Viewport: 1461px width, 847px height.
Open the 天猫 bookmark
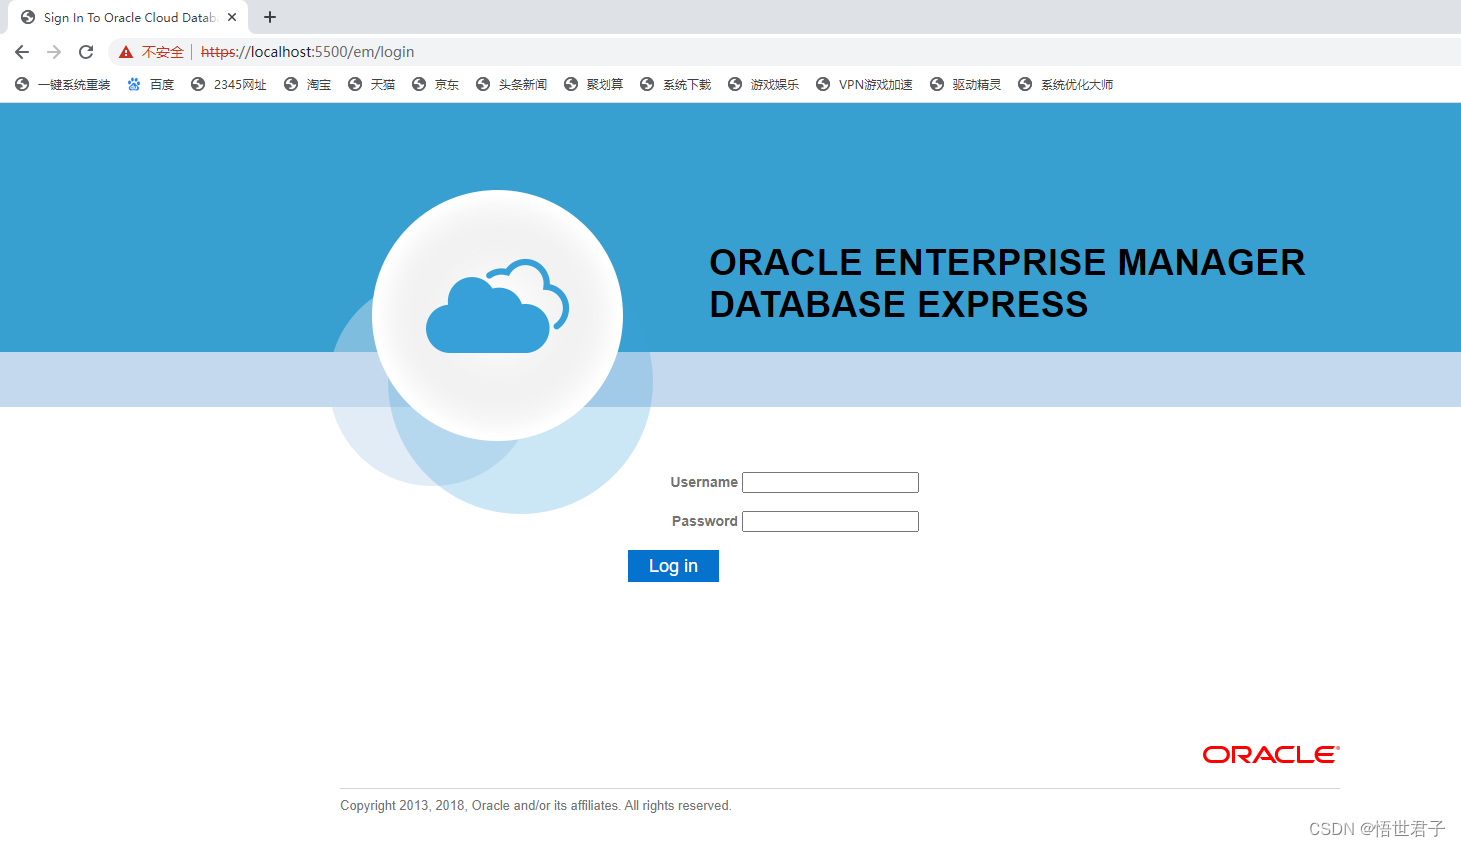(371, 85)
